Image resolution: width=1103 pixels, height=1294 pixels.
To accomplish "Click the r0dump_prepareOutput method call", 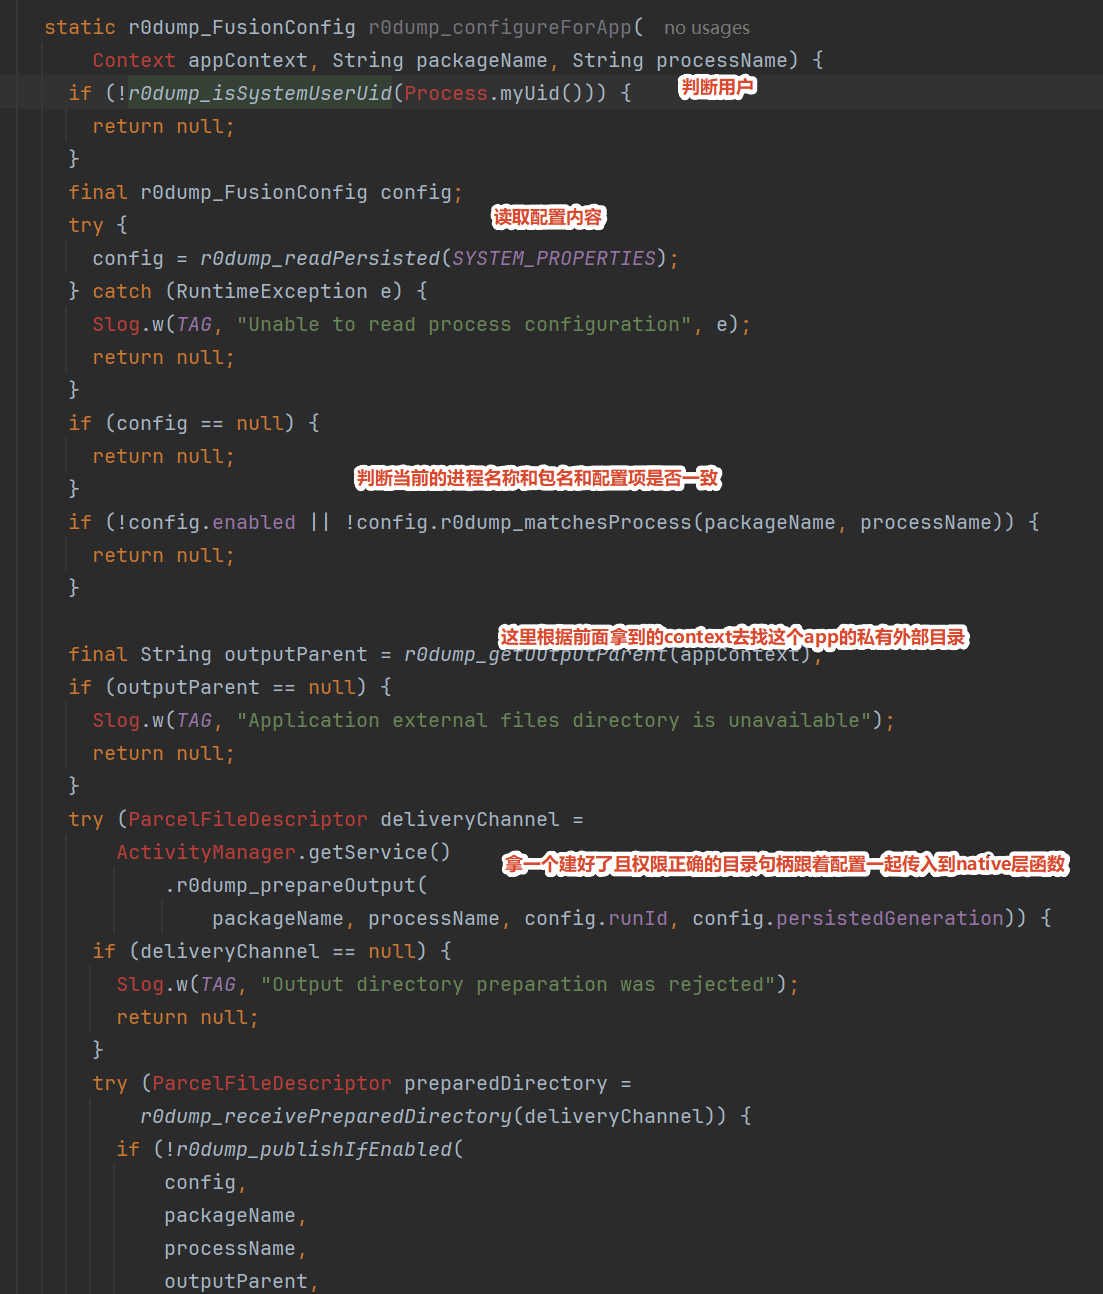I will click(x=296, y=885).
